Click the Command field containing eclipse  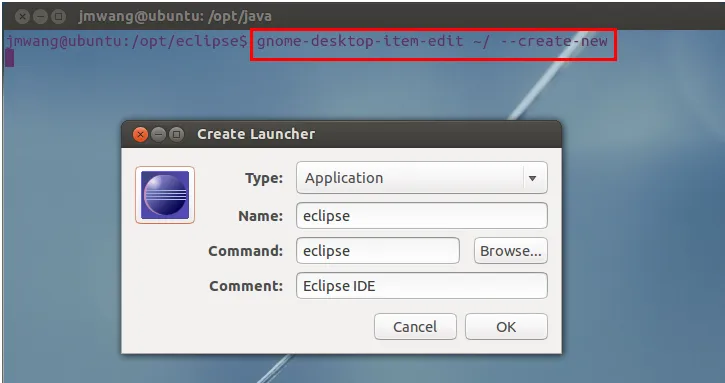point(378,251)
